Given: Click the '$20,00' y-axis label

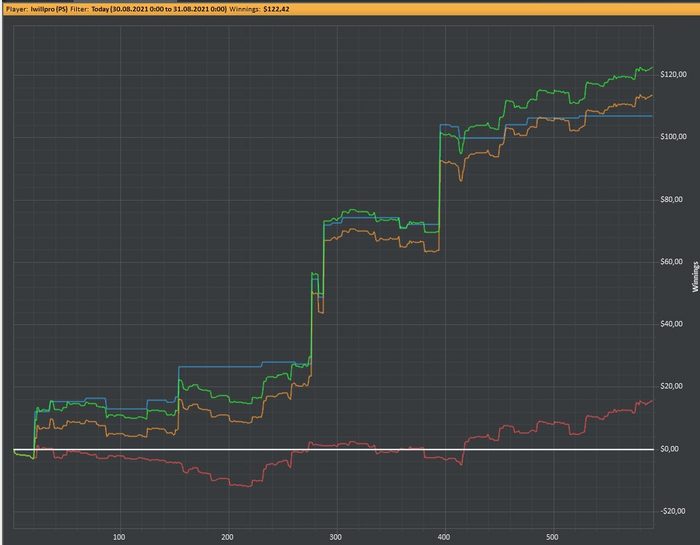Looking at the screenshot, I should pyautogui.click(x=671, y=386).
